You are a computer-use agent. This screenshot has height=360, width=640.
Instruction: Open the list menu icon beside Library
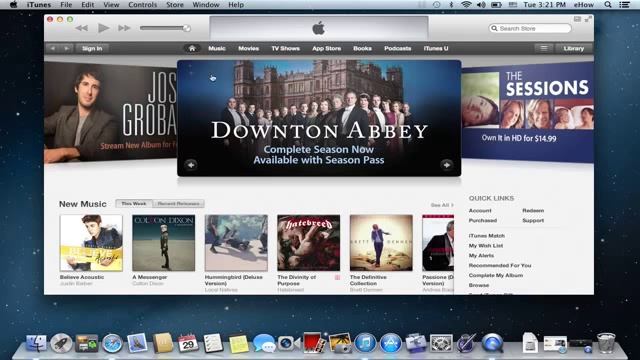pos(544,48)
